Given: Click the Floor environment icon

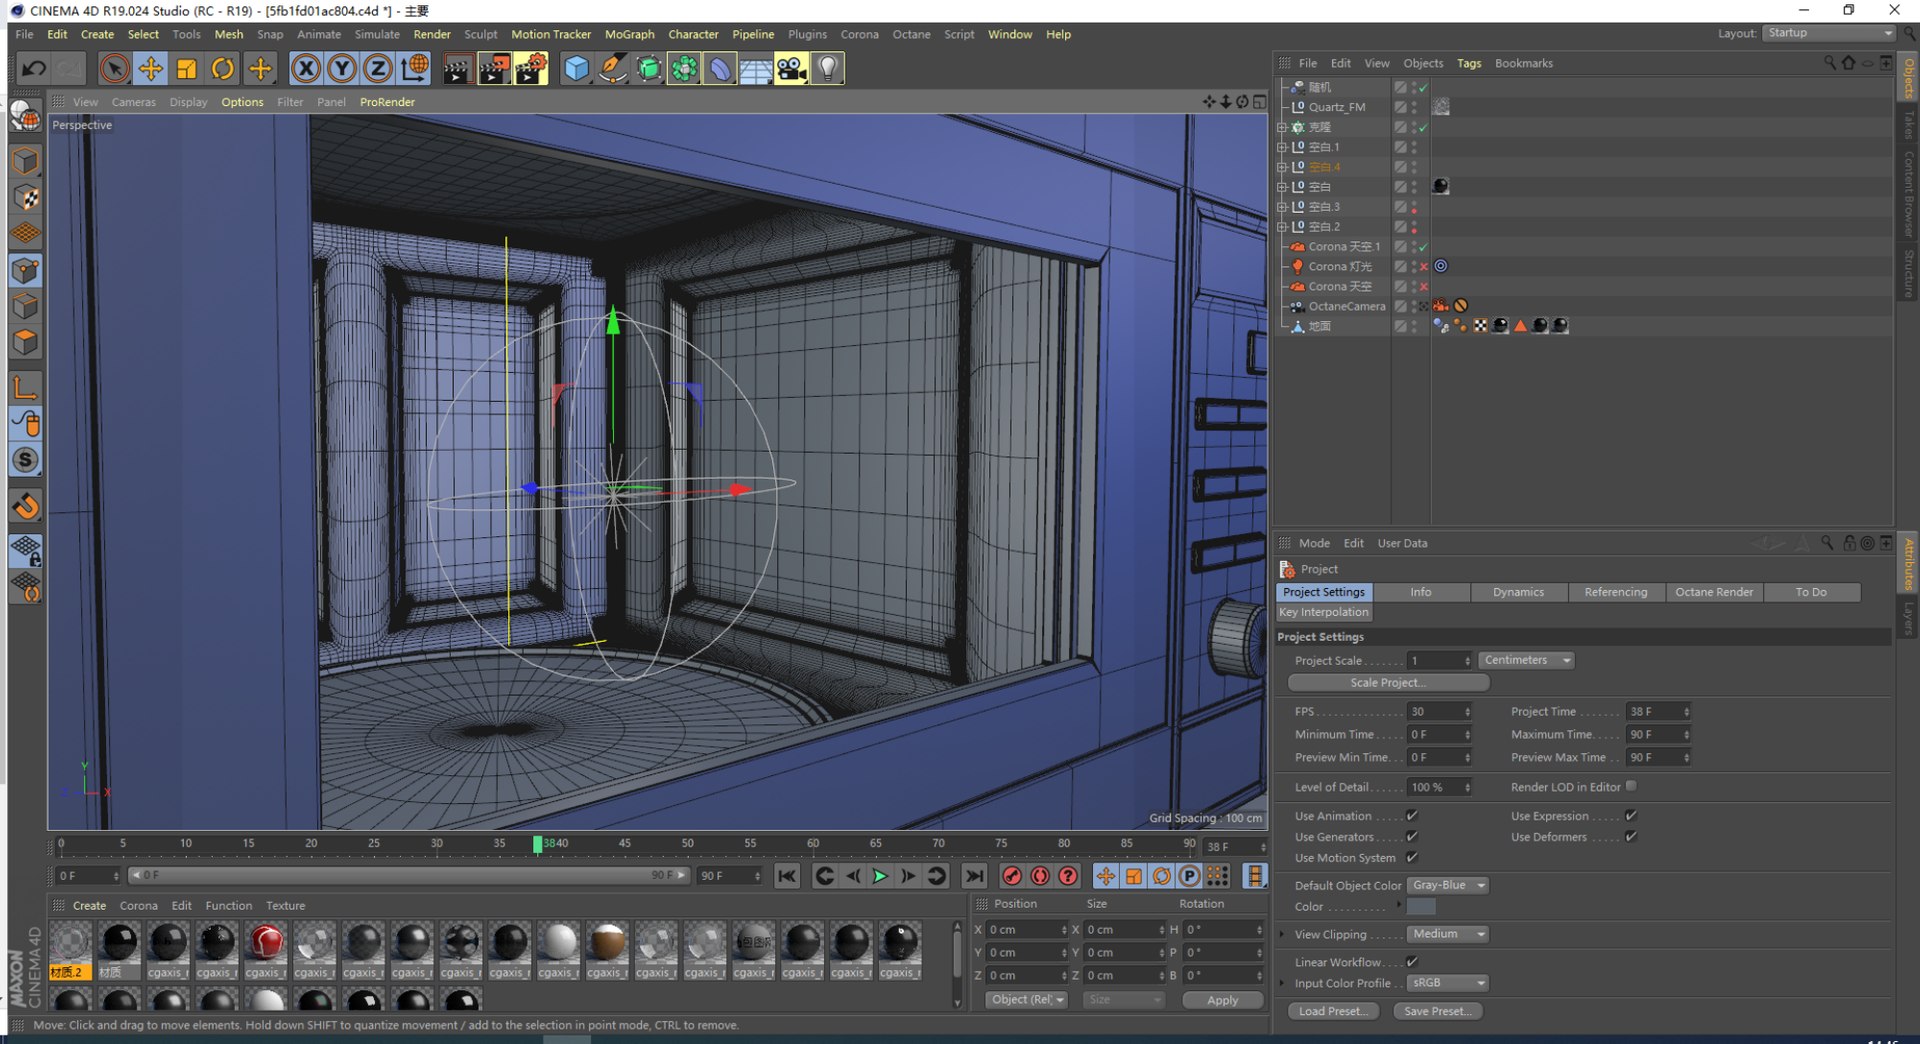Looking at the screenshot, I should [x=755, y=69].
